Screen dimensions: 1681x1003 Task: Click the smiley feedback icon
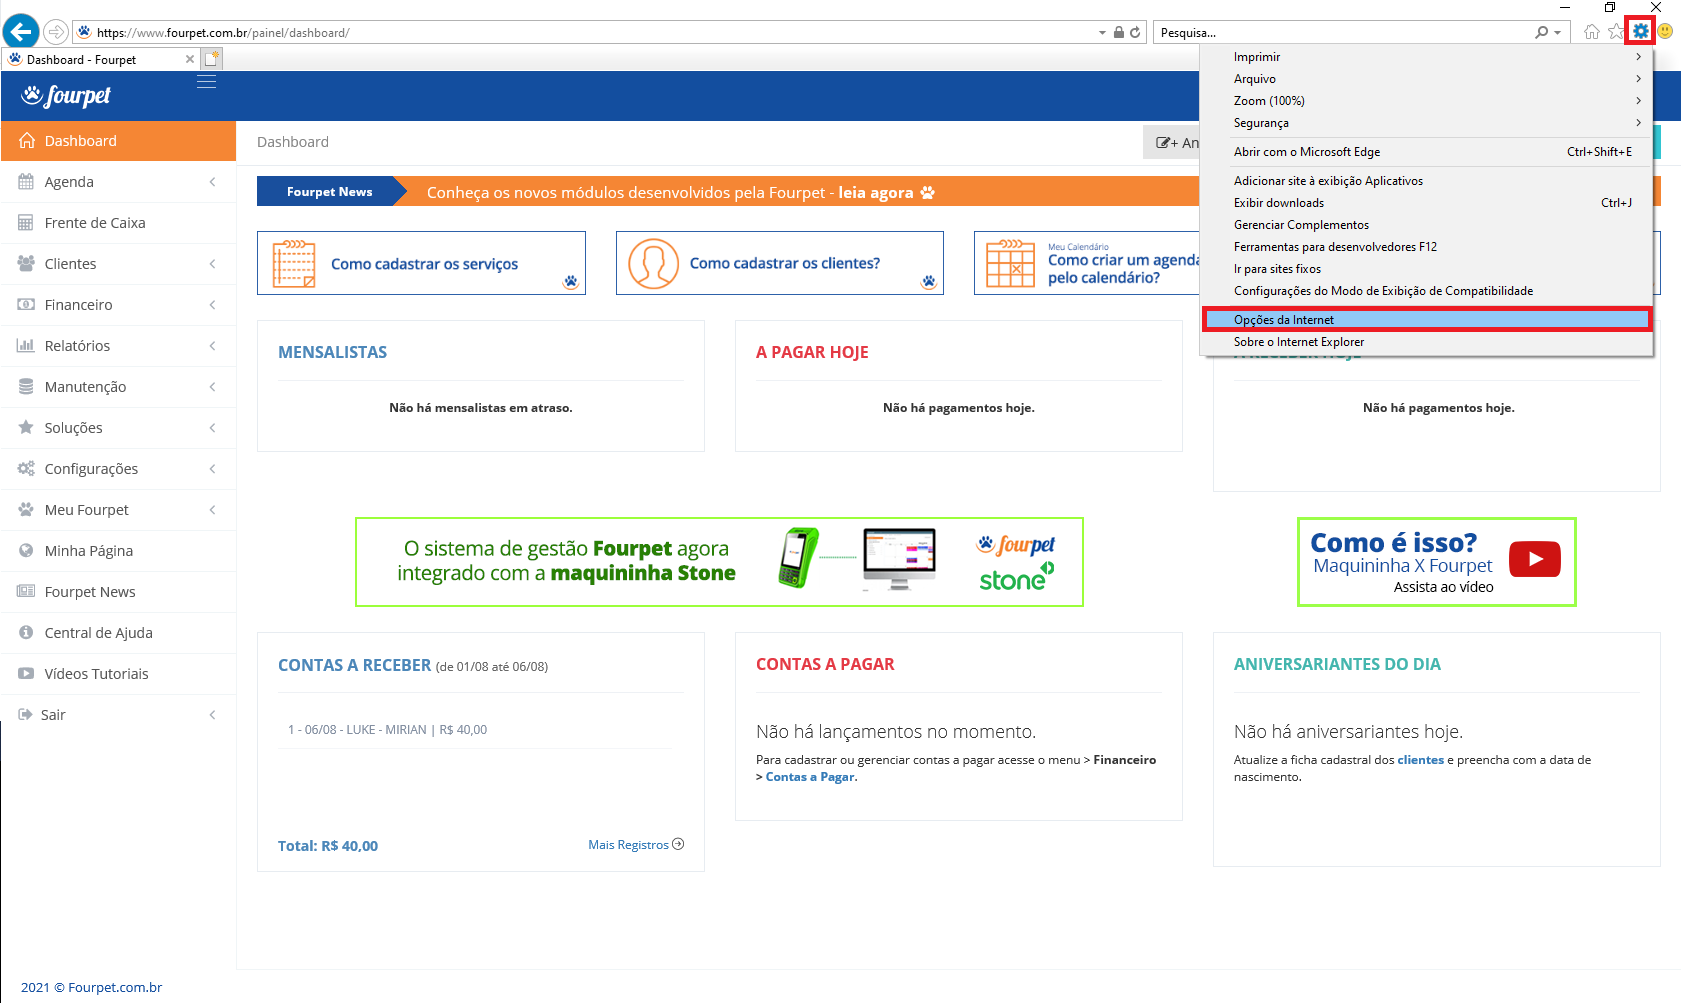pos(1665,32)
